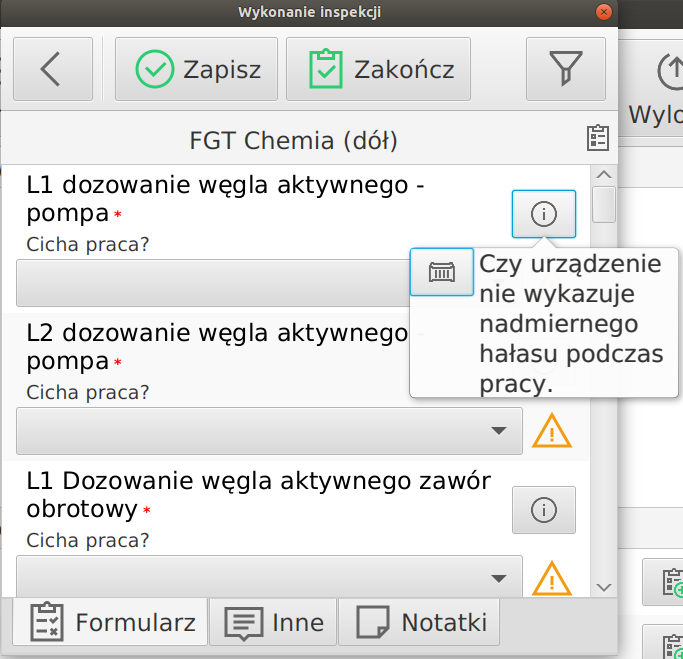
Task: Open the Notatki tab
Action: [x=419, y=622]
